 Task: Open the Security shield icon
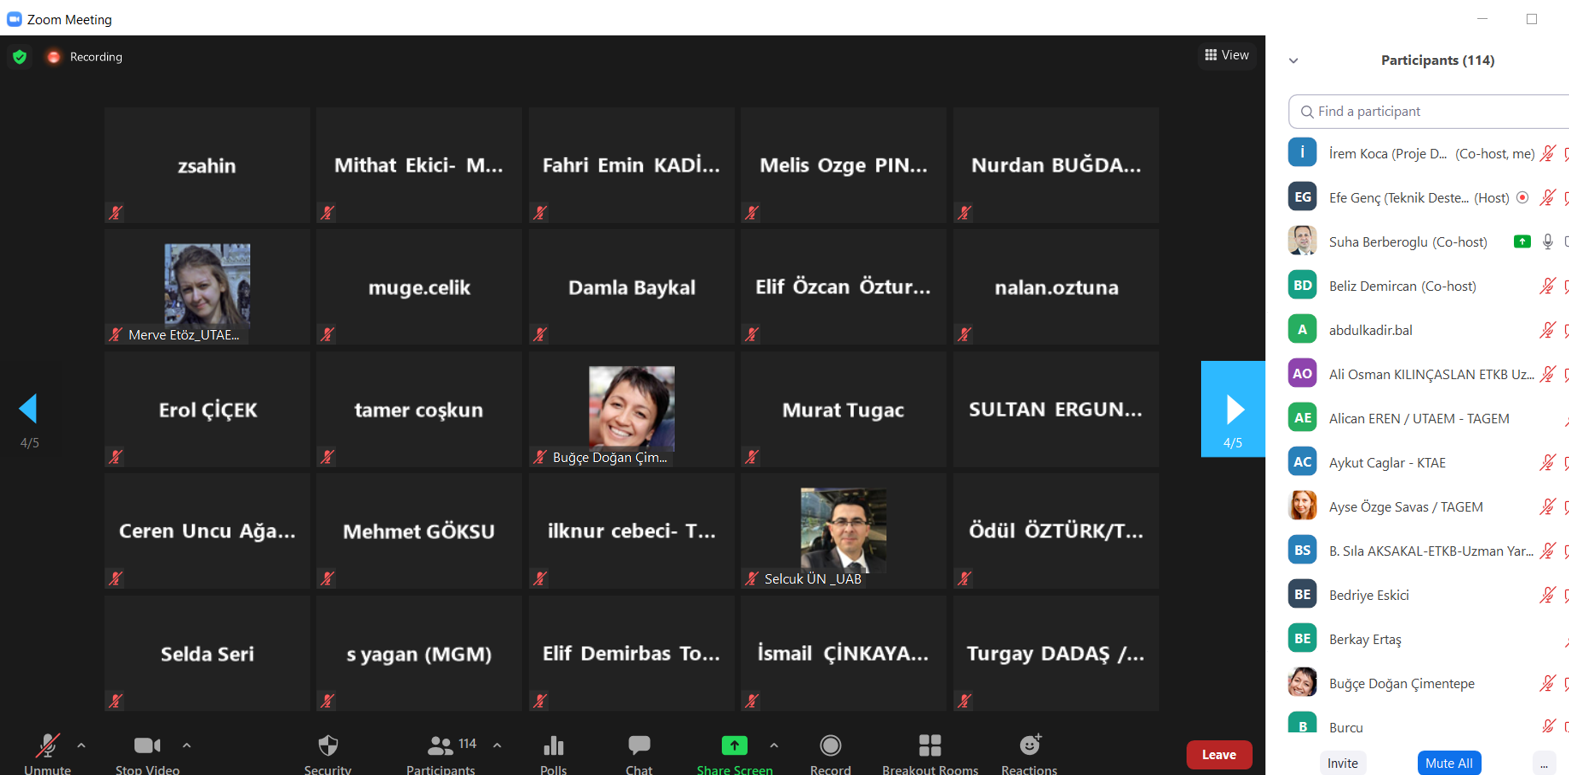coord(328,746)
